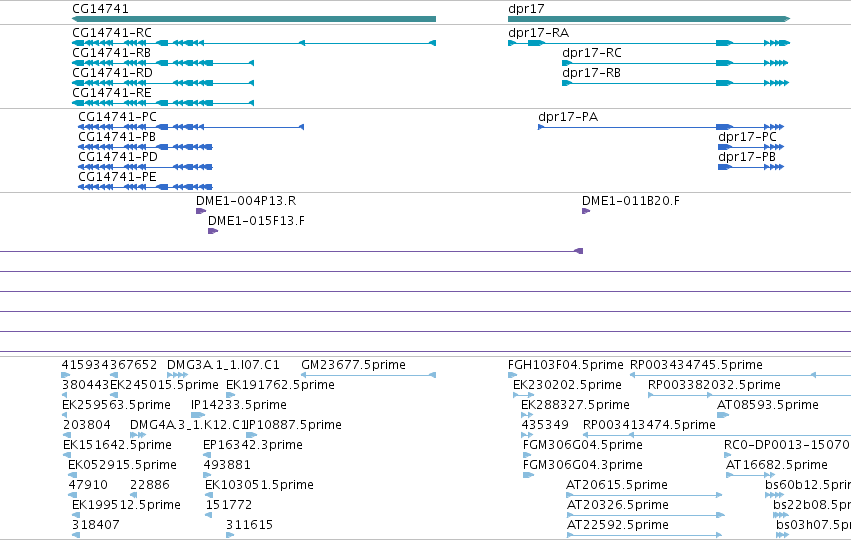Select the DMG3A.1_1.I07.C1 EST label

click(223, 365)
